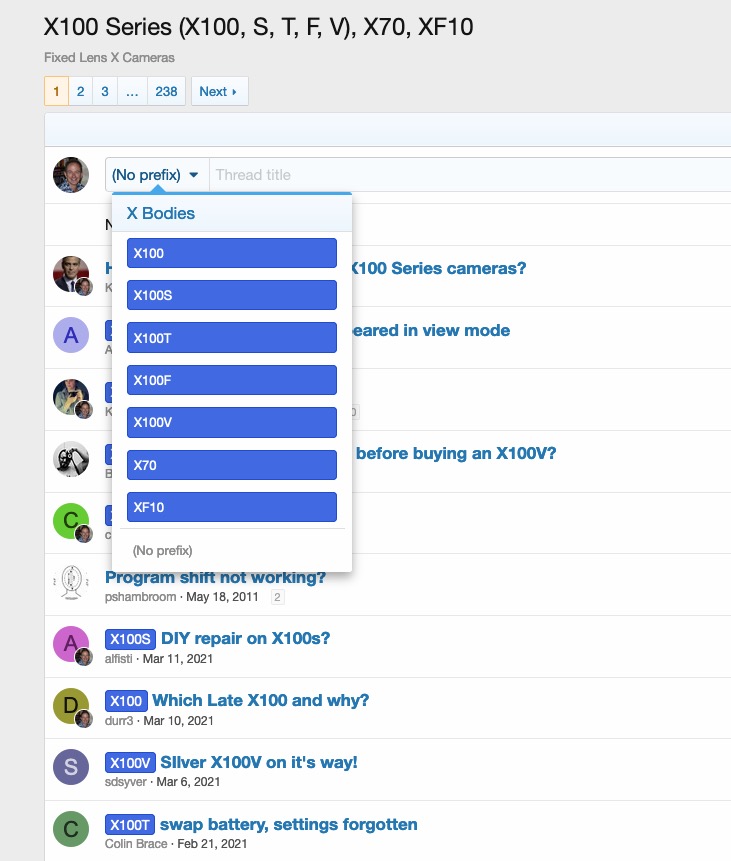Click sdsyver's purple S avatar
Image resolution: width=731 pixels, height=861 pixels.
pyautogui.click(x=71, y=767)
